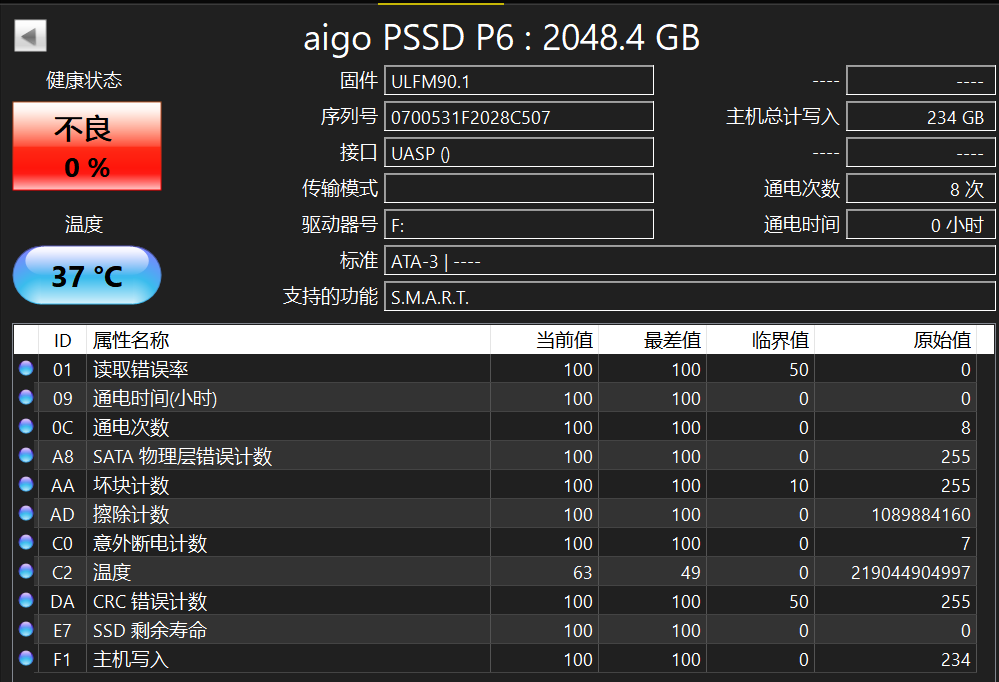Click the total host writes value 234 GB
Viewport: 999px width, 682px height.
pos(921,117)
